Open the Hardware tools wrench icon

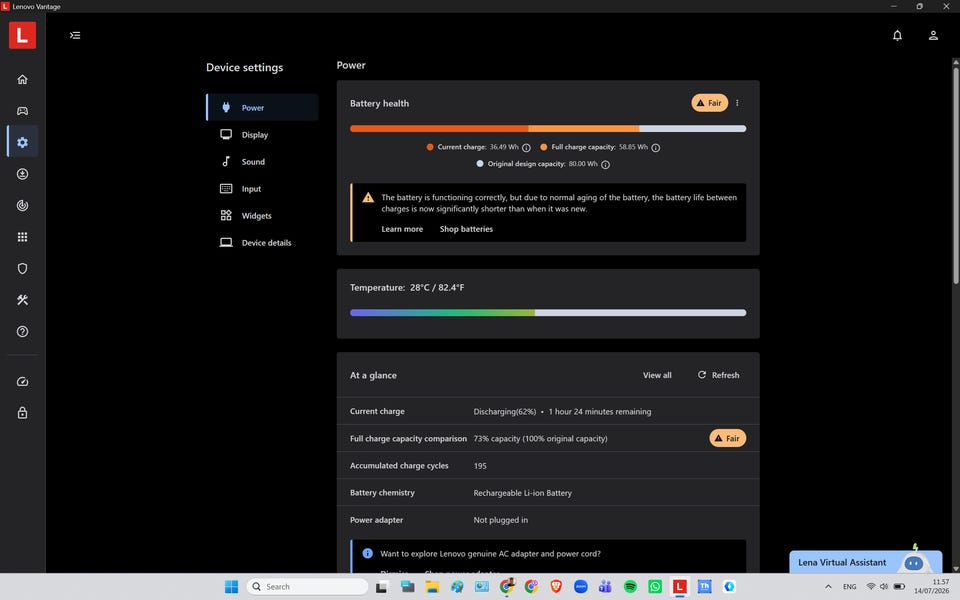tap(22, 300)
